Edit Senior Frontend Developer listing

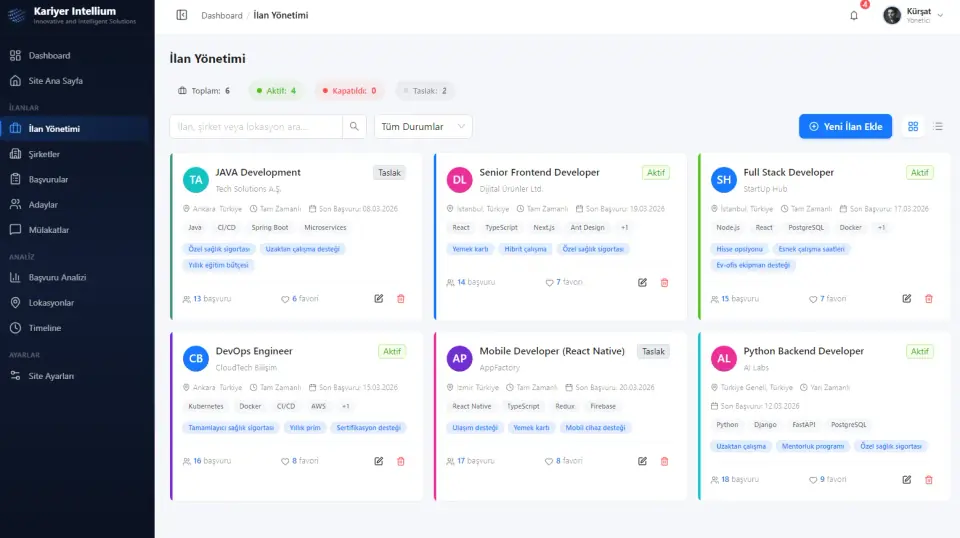click(642, 283)
